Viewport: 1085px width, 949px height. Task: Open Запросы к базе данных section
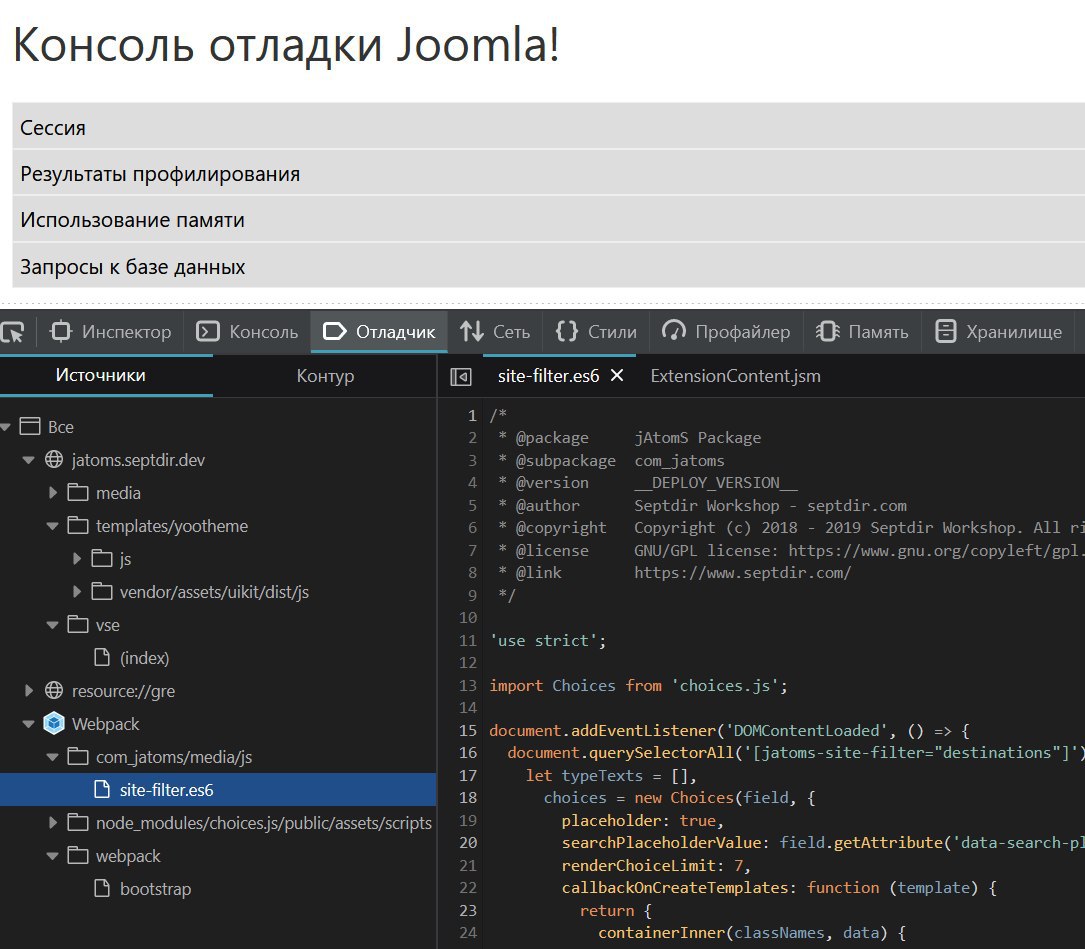click(133, 267)
